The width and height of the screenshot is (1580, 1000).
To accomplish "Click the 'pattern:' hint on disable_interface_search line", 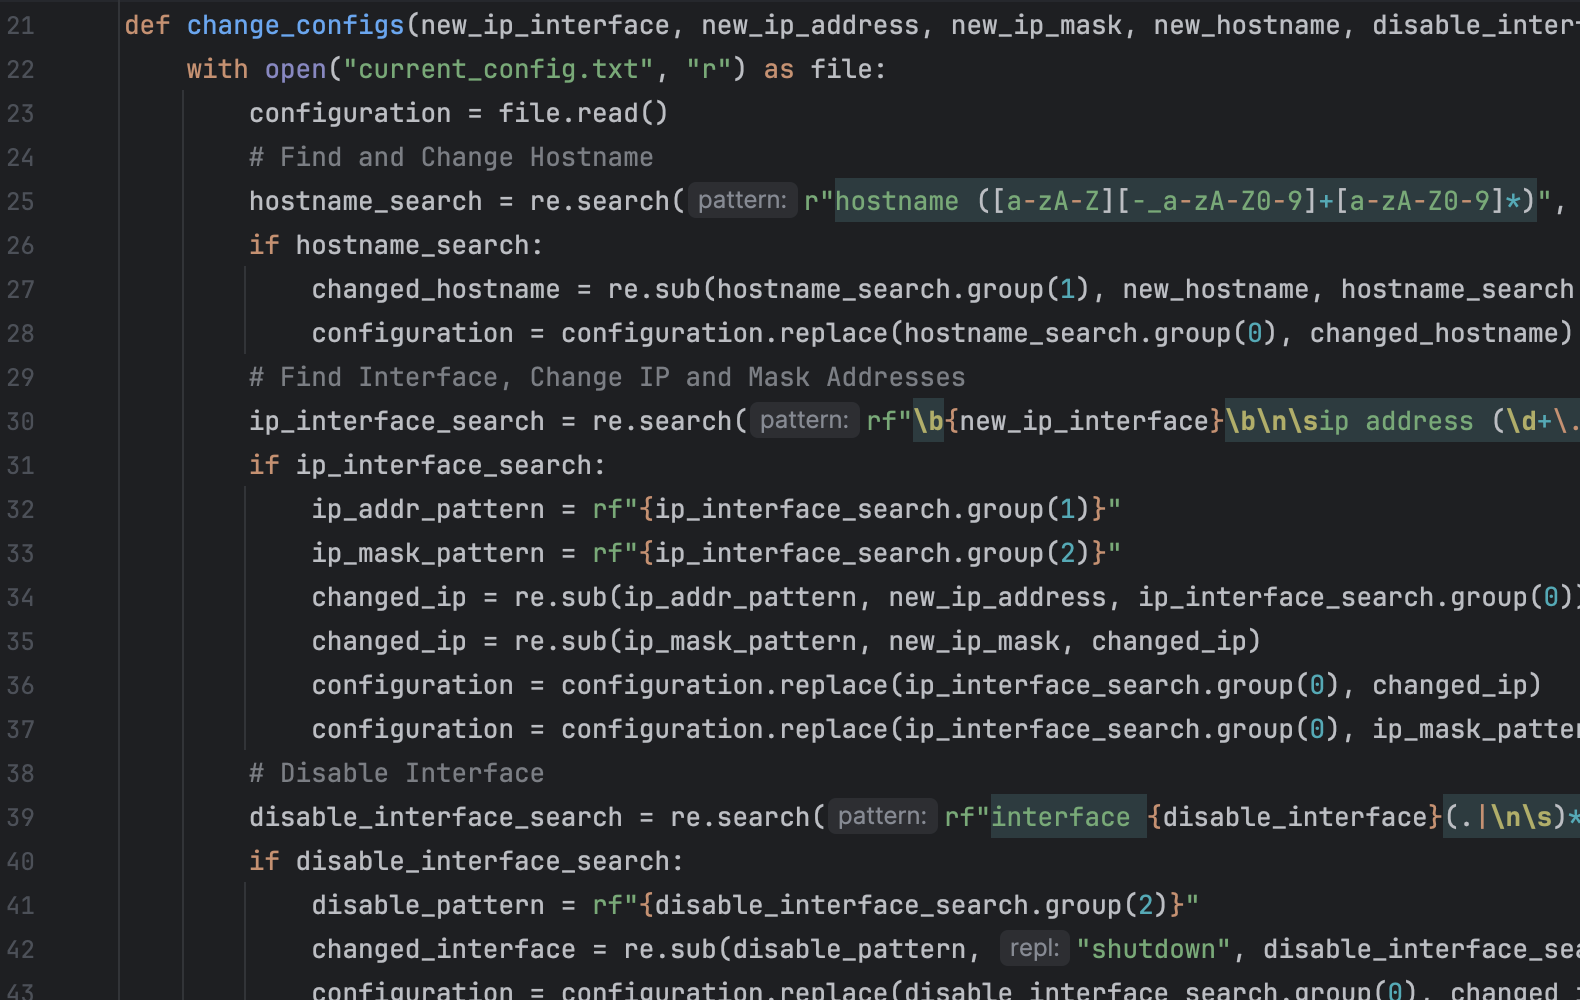I will 882,816.
